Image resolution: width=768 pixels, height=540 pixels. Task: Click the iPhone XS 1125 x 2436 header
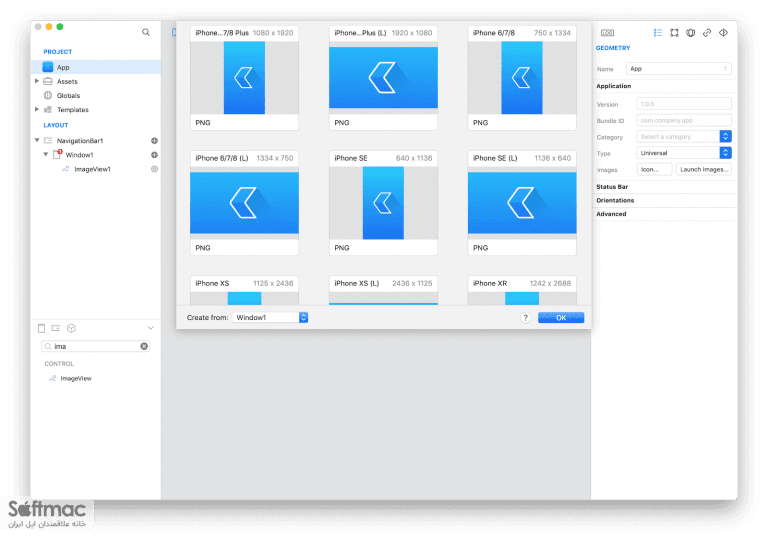[x=244, y=283]
